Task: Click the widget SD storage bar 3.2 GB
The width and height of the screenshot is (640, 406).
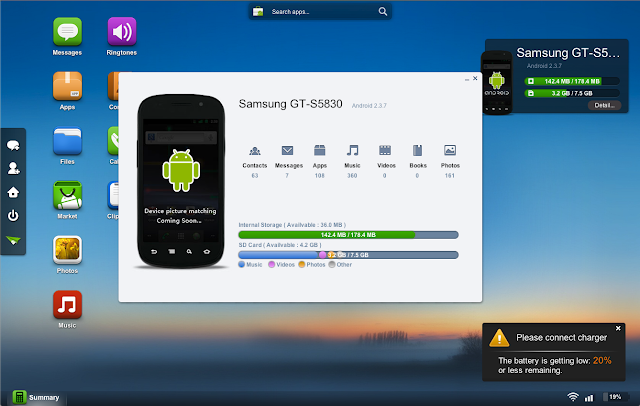Action: tap(572, 93)
